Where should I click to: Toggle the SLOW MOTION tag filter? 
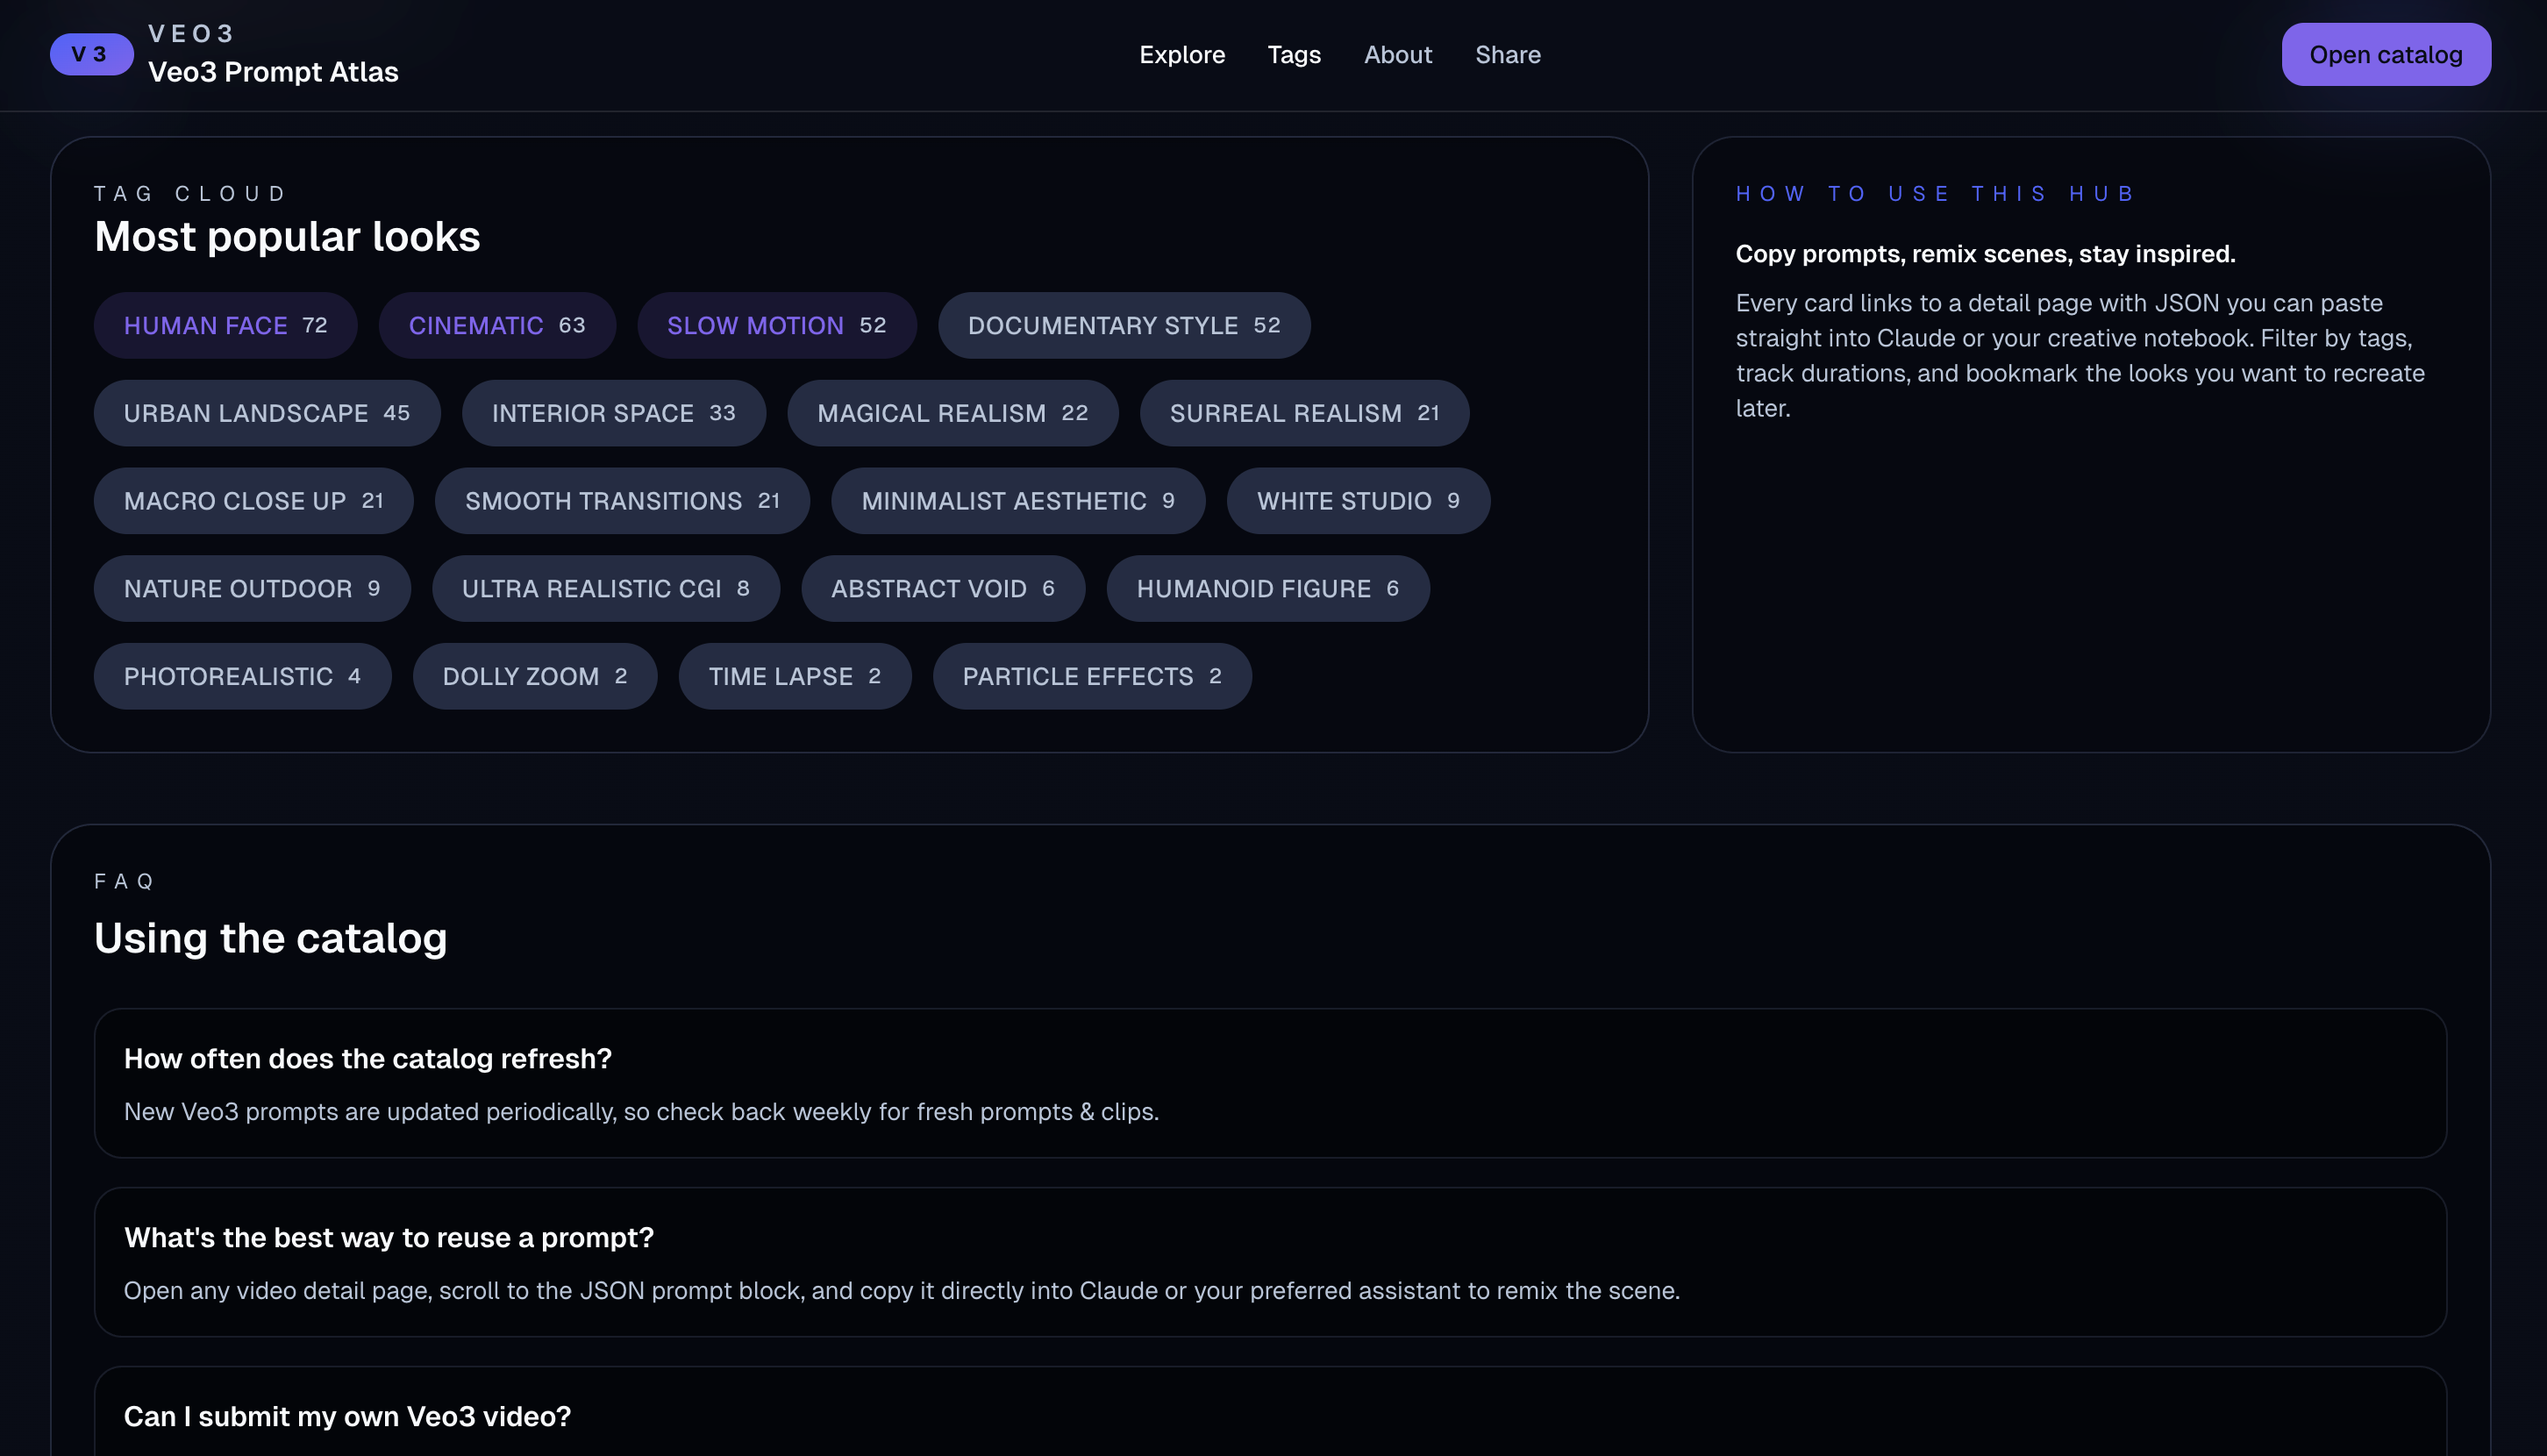pyautogui.click(x=776, y=325)
